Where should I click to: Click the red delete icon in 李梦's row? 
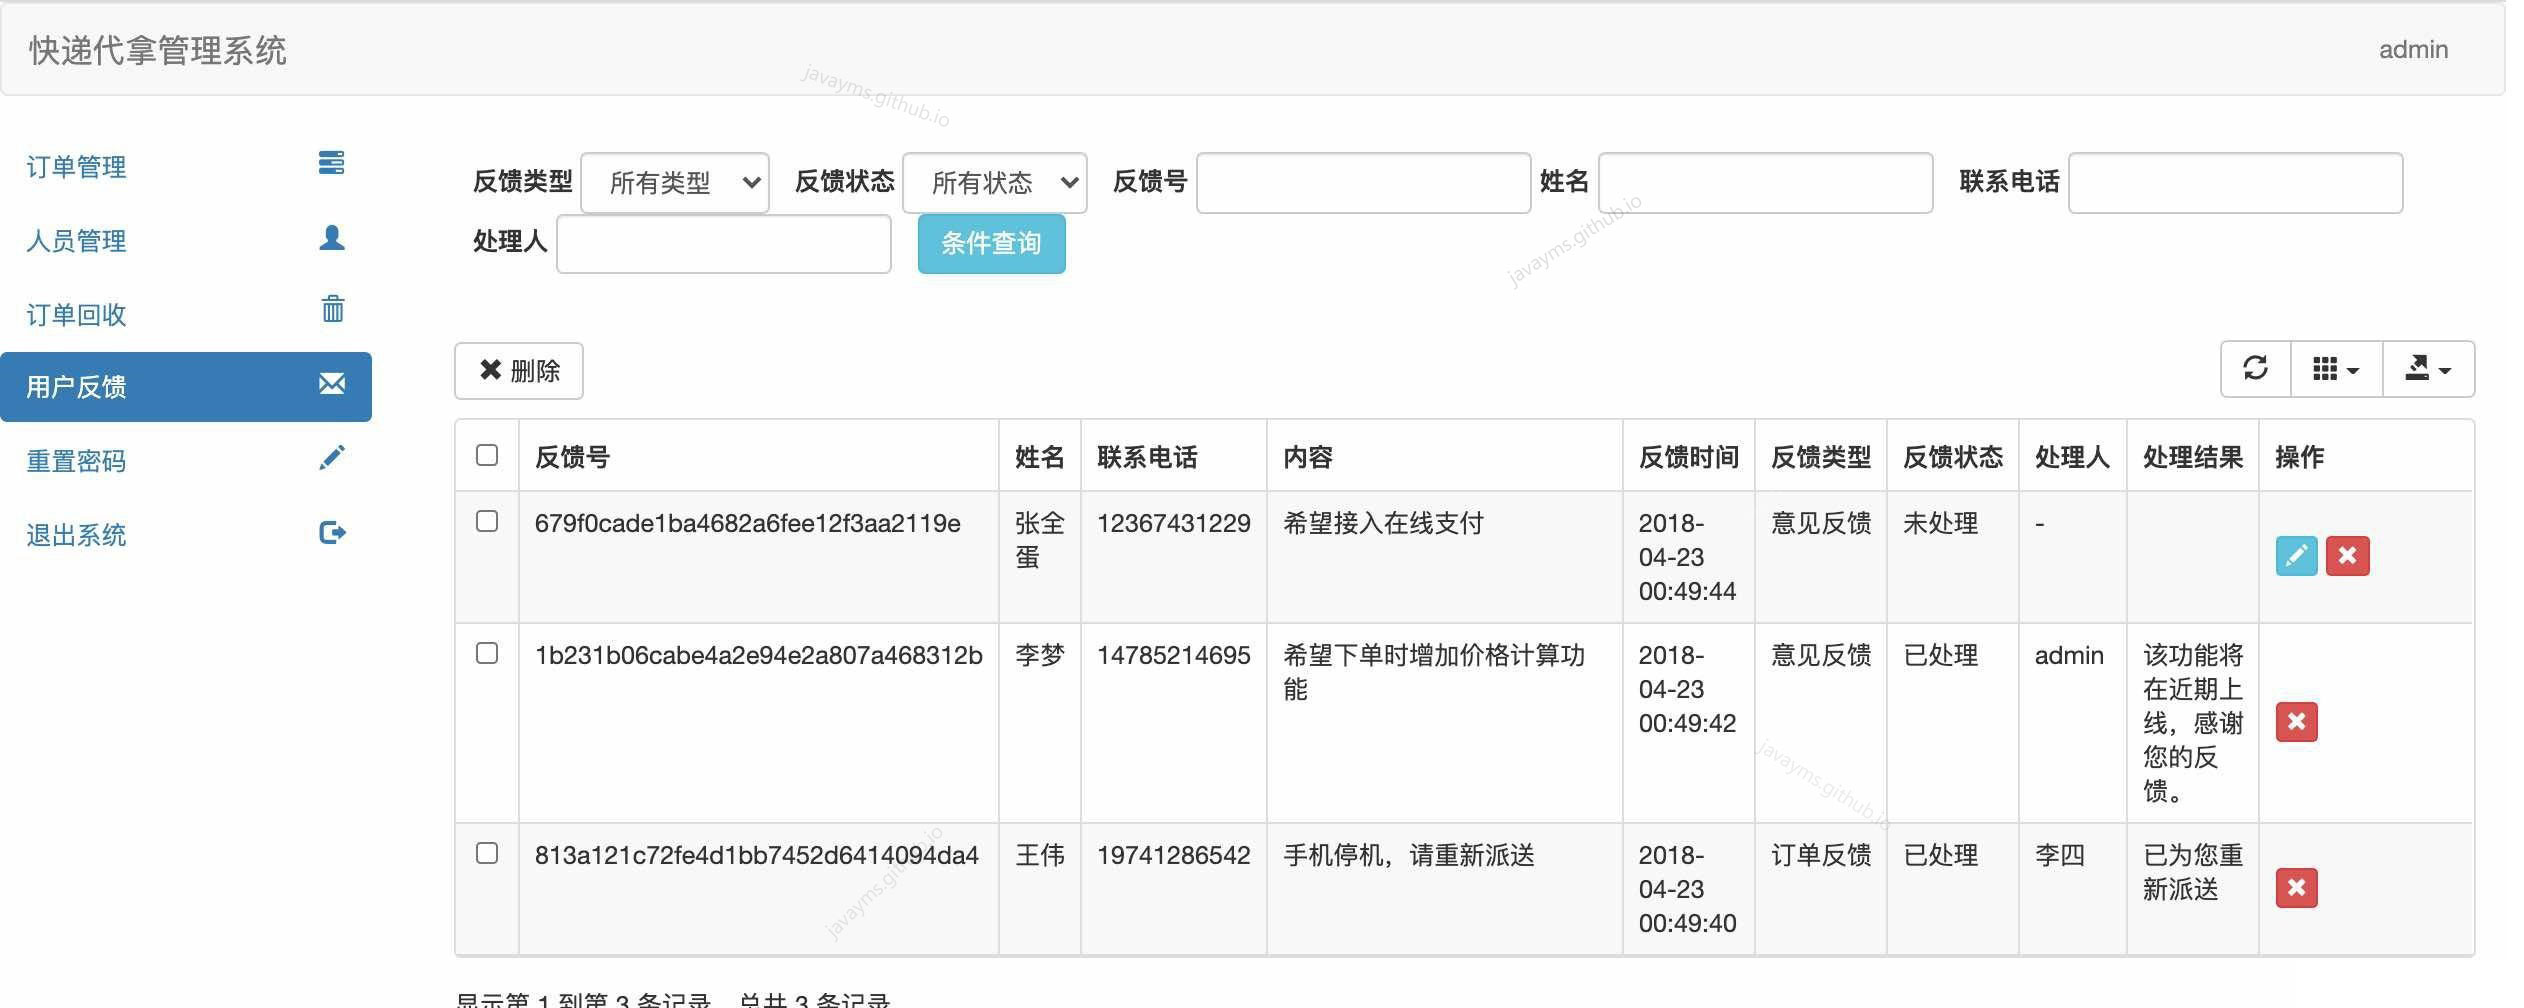pos(2297,722)
